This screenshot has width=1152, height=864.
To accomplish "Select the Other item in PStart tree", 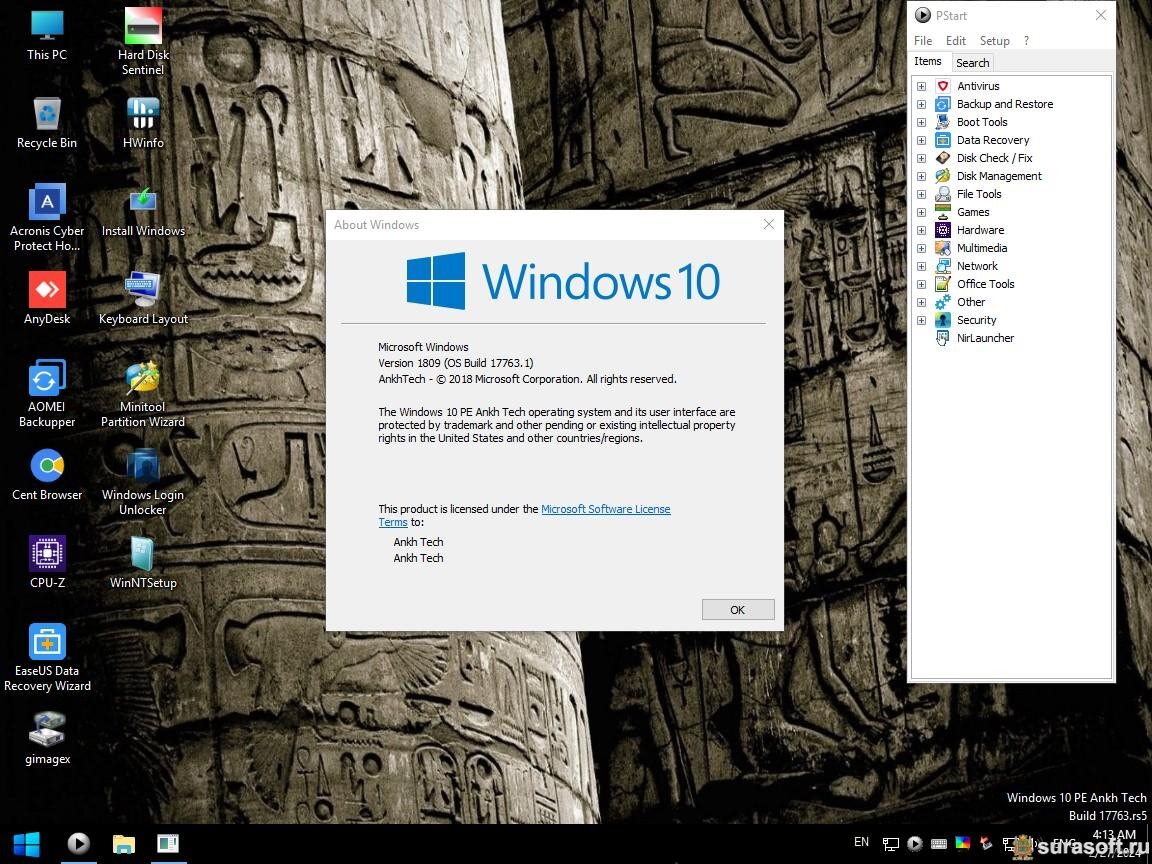I will 971,302.
